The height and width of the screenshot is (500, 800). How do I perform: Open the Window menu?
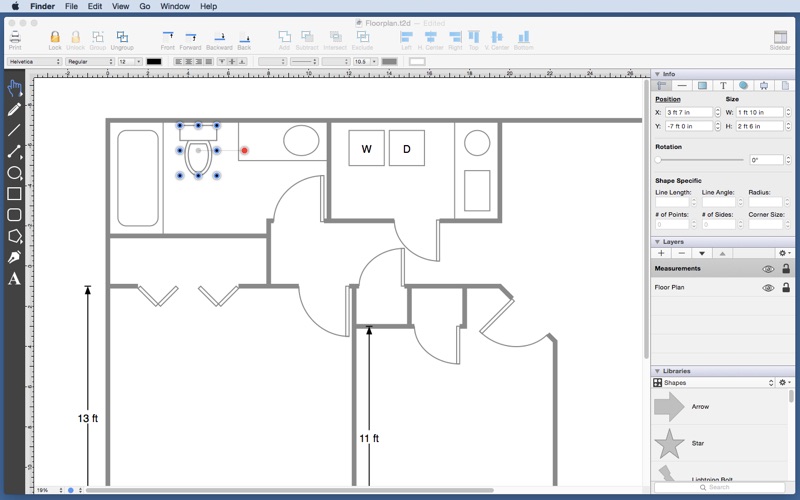175,6
